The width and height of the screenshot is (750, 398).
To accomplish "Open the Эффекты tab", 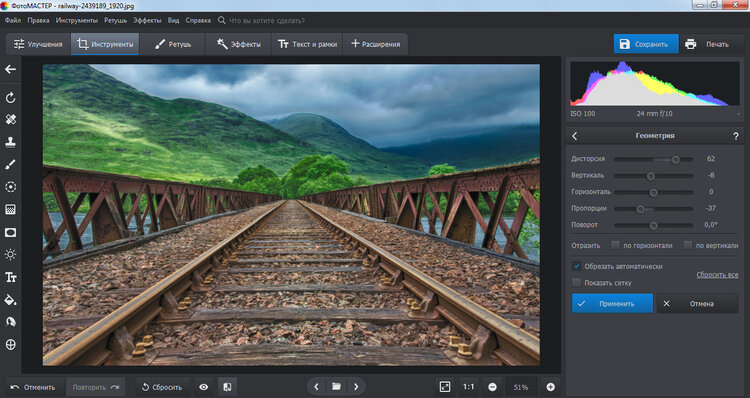I will (238, 44).
